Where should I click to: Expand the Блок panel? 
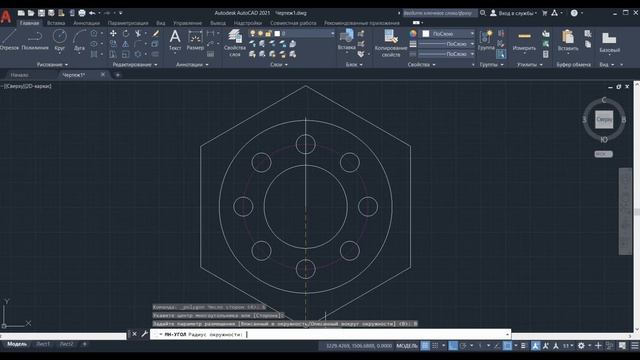coord(354,64)
